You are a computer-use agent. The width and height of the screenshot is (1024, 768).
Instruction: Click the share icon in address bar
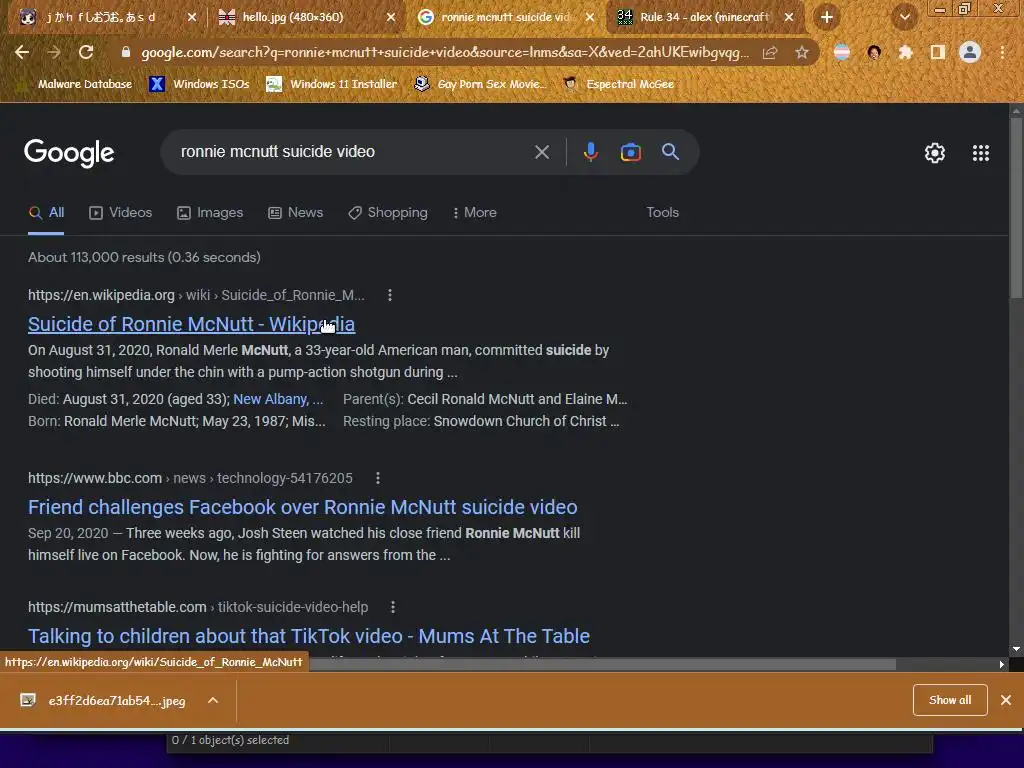pos(770,52)
